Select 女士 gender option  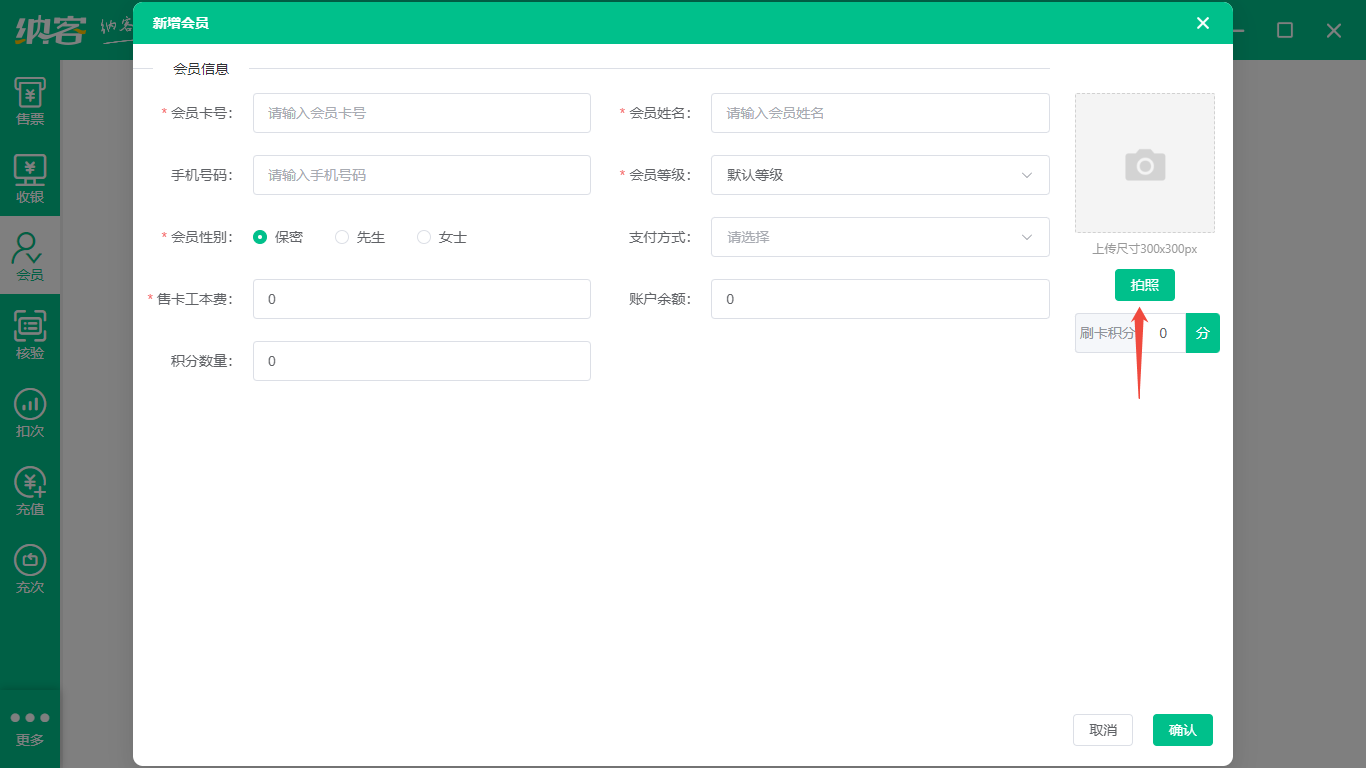tap(423, 237)
